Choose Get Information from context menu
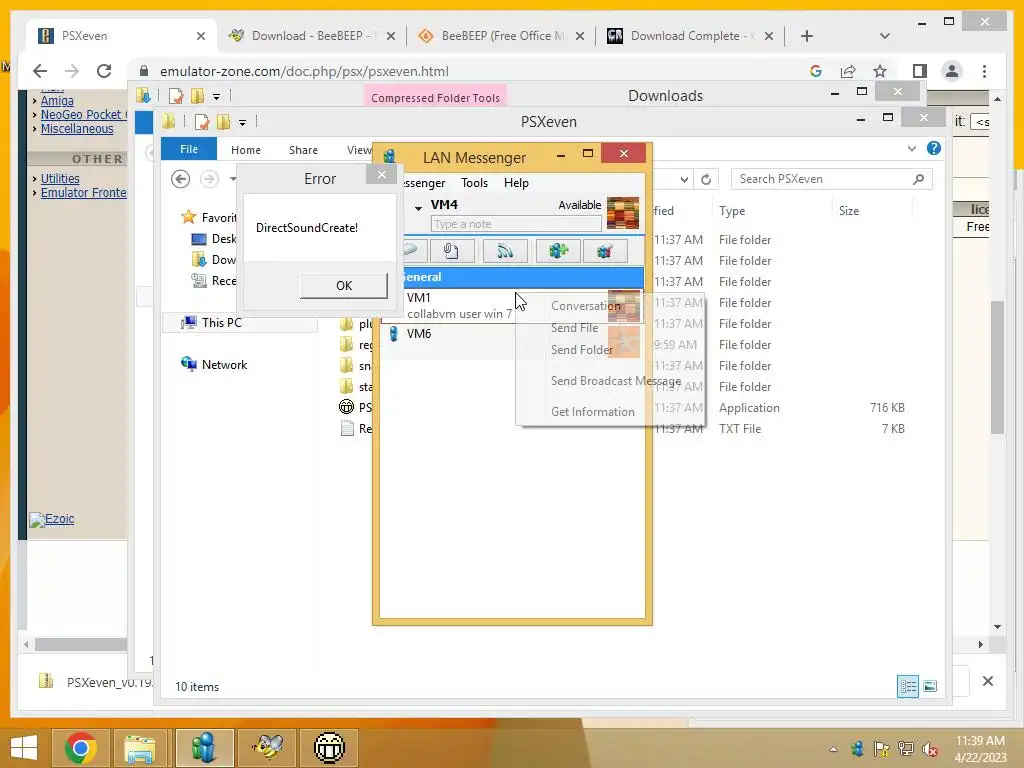Screen dimensions: 1024x768 coord(592,412)
